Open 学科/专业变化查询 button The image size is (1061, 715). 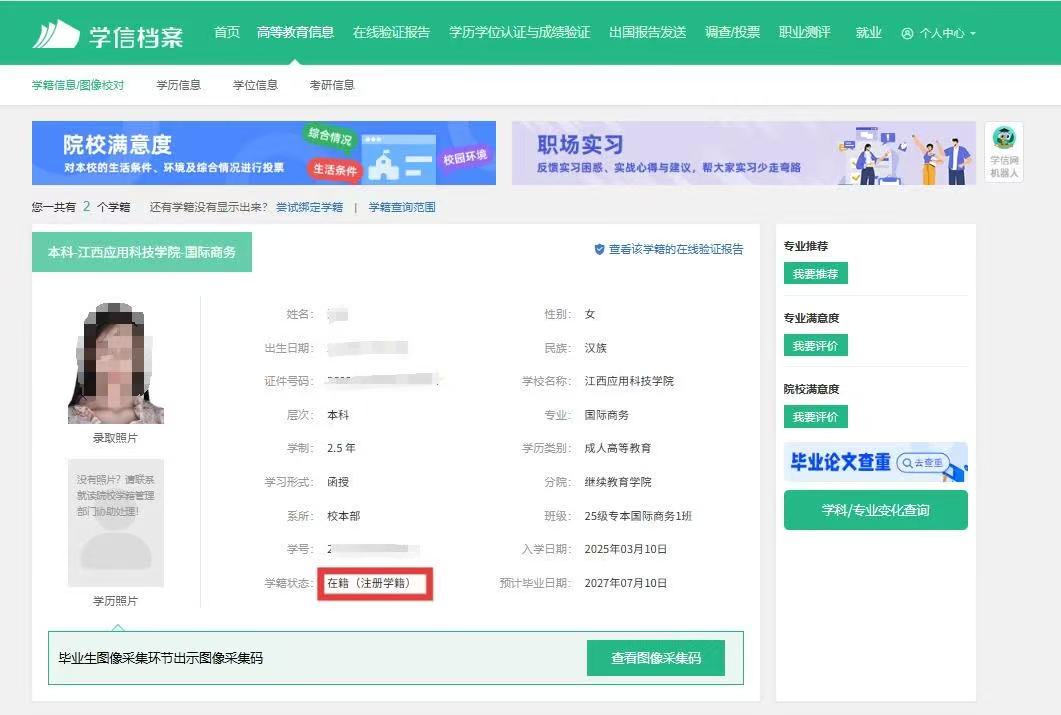pyautogui.click(x=875, y=510)
